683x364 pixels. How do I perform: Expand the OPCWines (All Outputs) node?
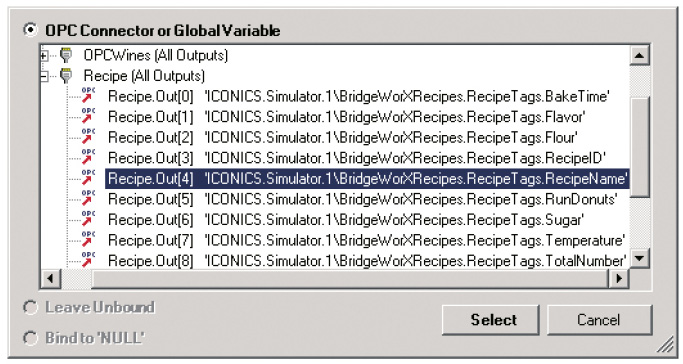[44, 56]
